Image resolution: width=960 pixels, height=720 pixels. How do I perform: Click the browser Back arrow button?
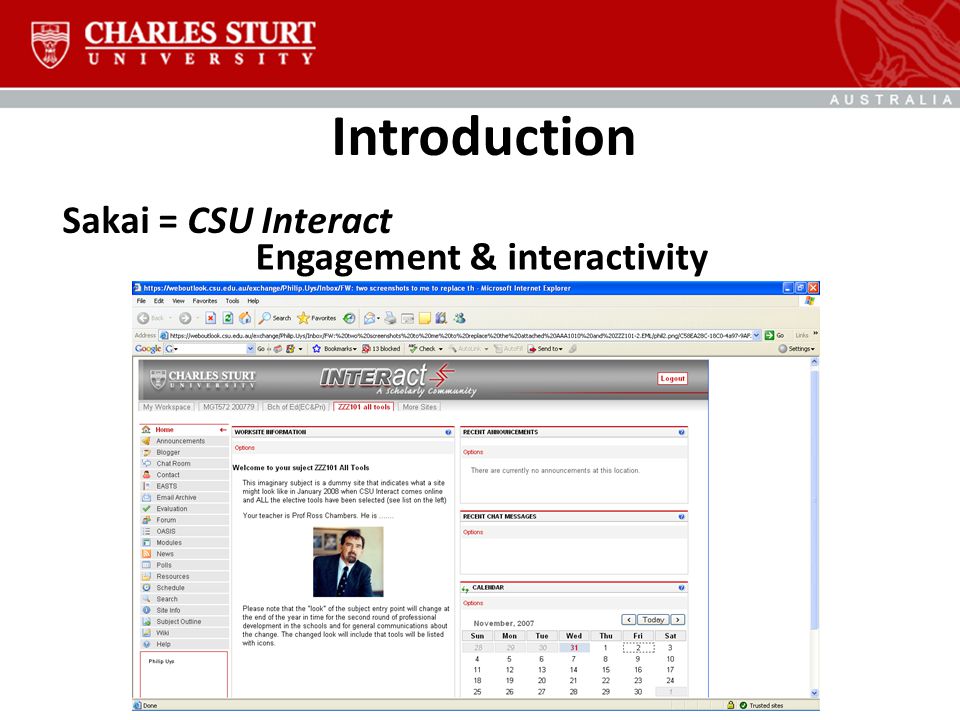[143, 318]
